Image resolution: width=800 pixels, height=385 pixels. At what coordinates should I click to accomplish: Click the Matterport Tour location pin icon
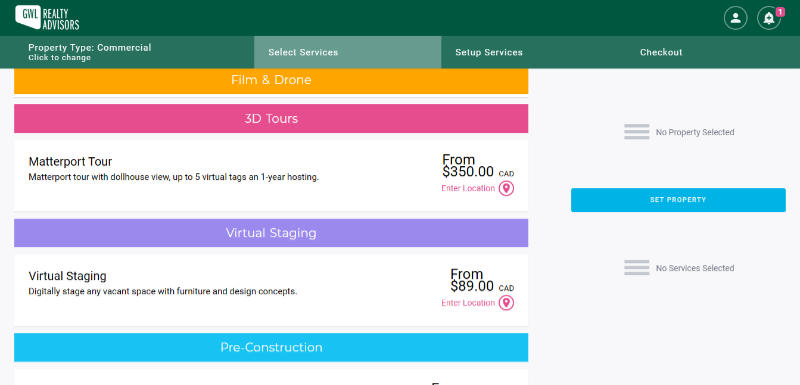click(x=506, y=189)
